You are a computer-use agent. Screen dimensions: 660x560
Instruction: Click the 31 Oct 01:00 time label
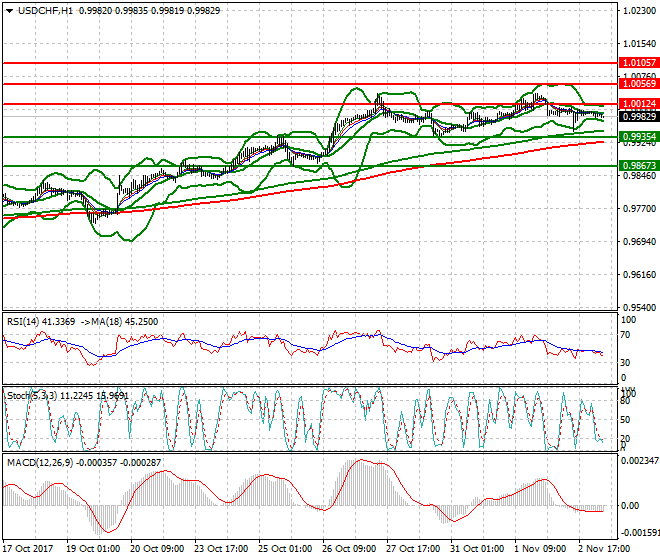coord(477,549)
